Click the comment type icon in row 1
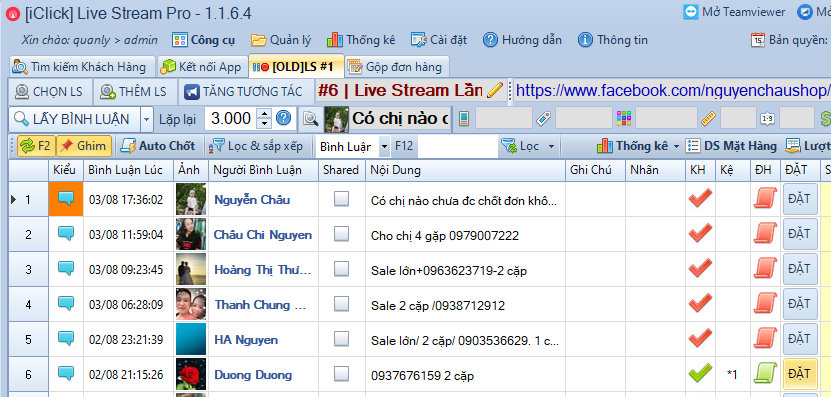This screenshot has height=397, width=831. 66,199
